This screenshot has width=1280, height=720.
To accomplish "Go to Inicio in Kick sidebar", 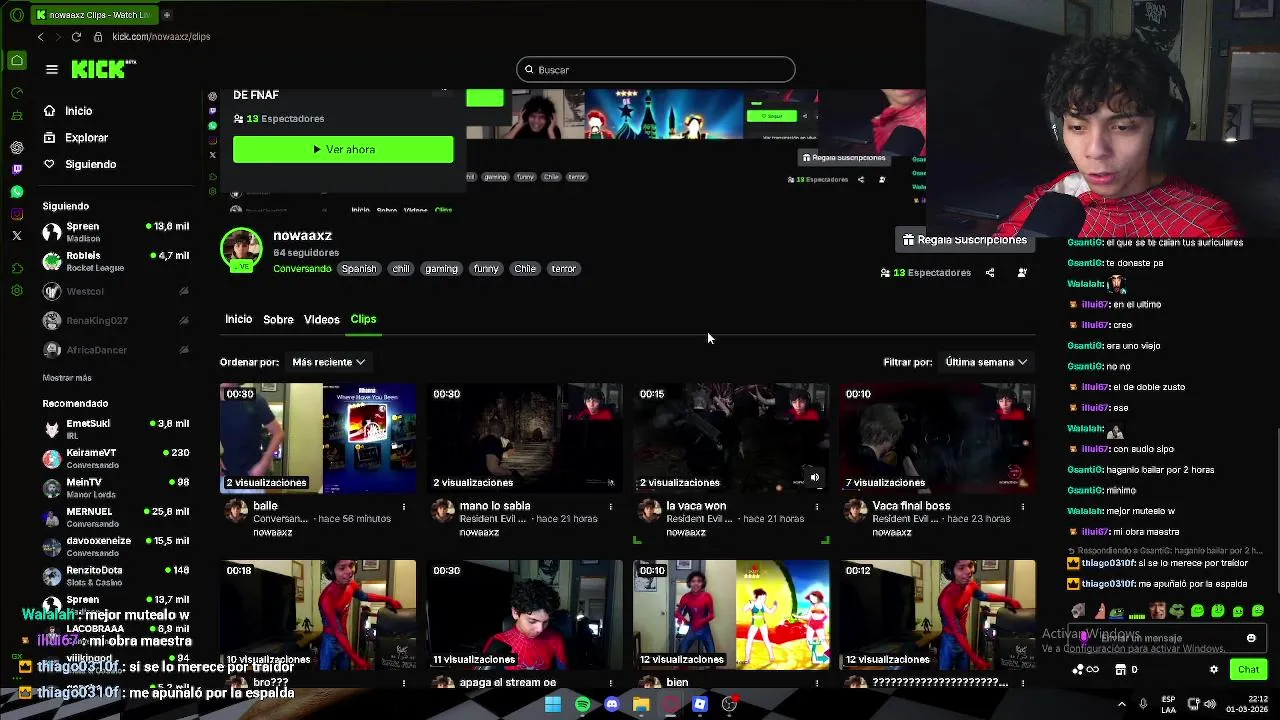I will pos(79,111).
